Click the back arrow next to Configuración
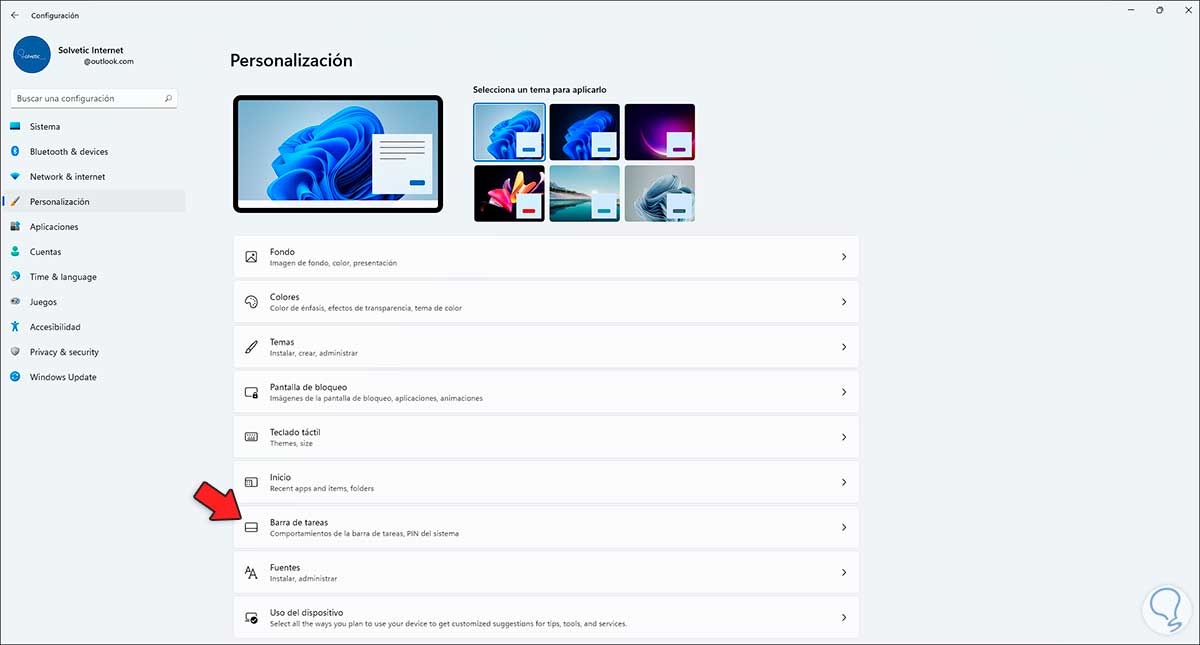 [x=14, y=15]
